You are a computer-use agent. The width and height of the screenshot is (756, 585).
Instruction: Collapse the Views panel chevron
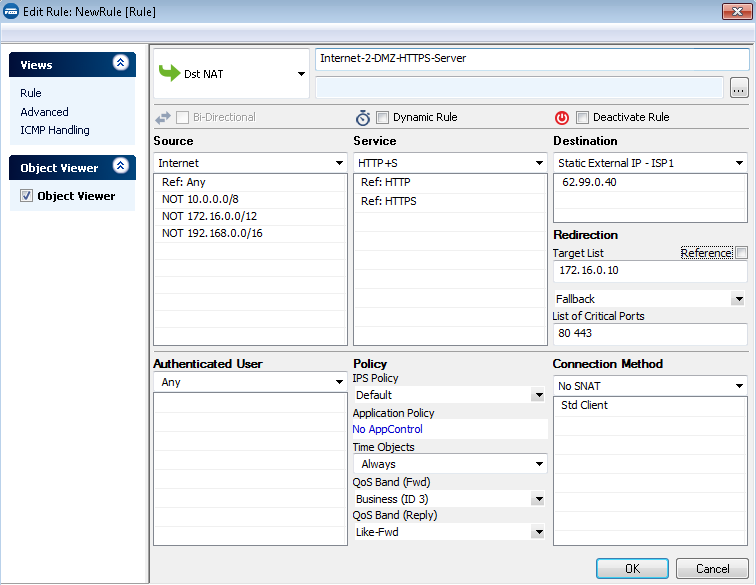click(120, 63)
